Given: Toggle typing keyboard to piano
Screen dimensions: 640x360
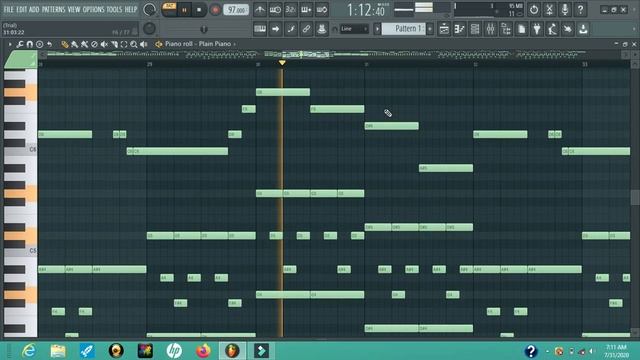Looking at the screenshot, I should pyautogui.click(x=260, y=29).
